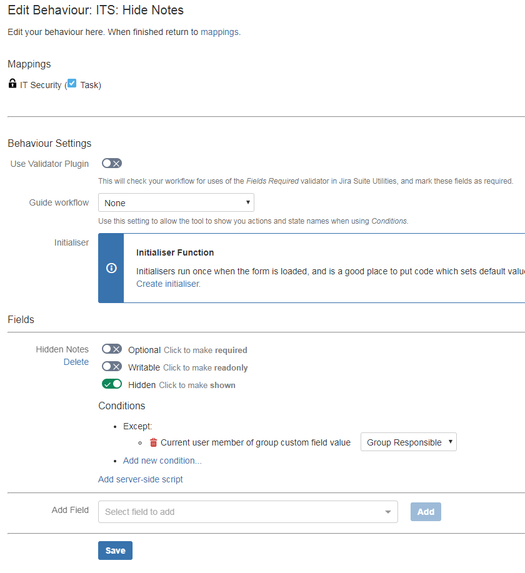Click the info icon in Initialiser panel

[x=111, y=268]
